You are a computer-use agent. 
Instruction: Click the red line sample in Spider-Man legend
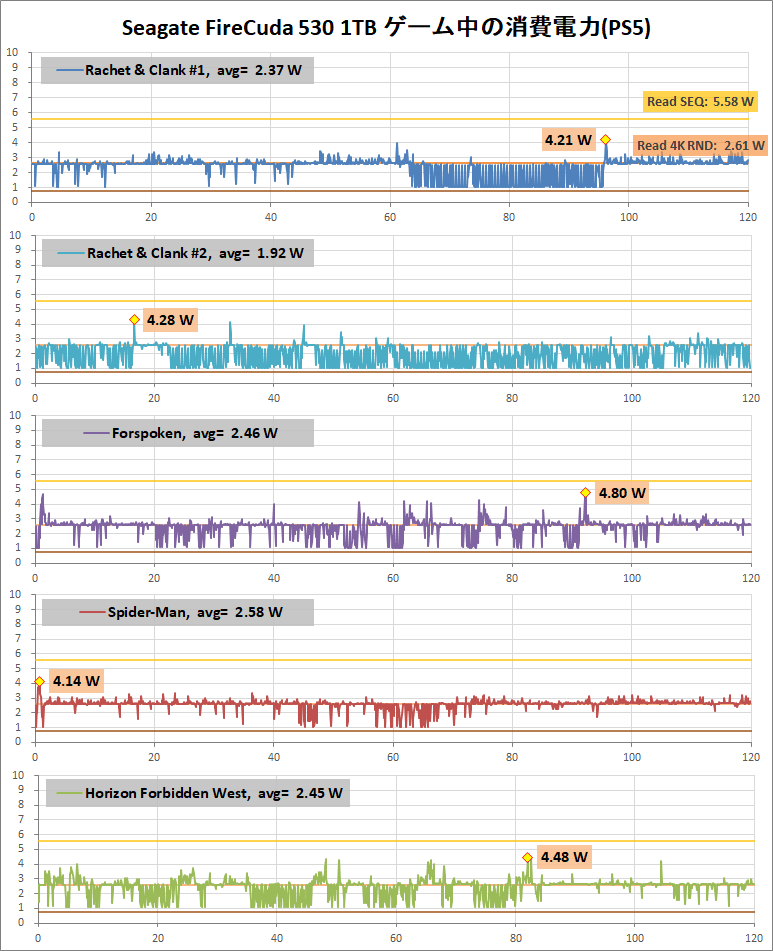(93, 613)
